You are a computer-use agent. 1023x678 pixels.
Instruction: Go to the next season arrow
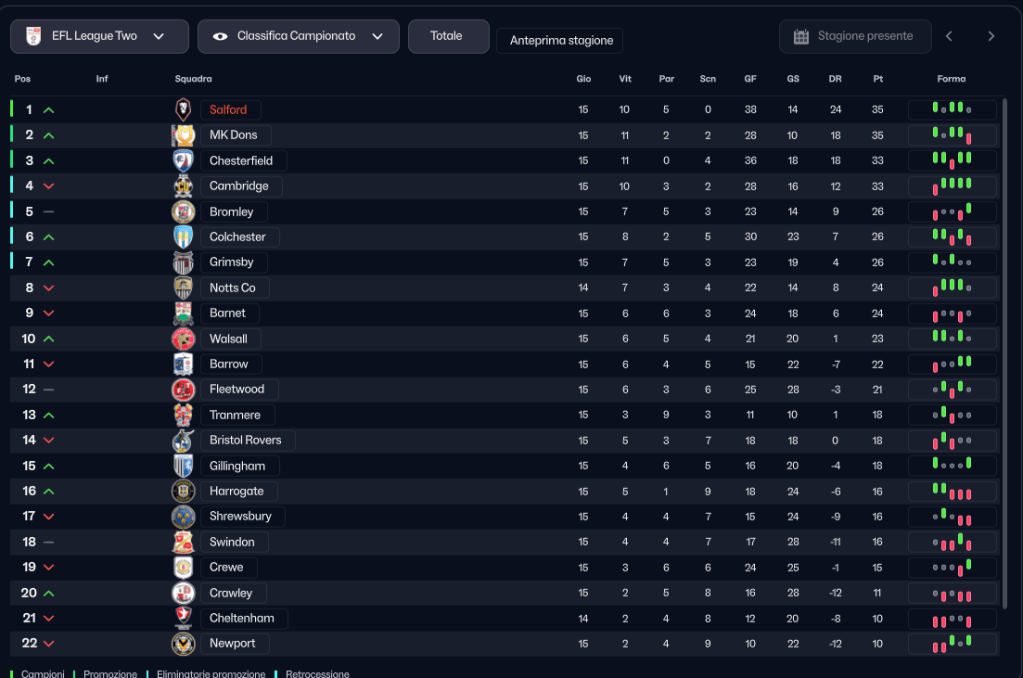click(991, 36)
